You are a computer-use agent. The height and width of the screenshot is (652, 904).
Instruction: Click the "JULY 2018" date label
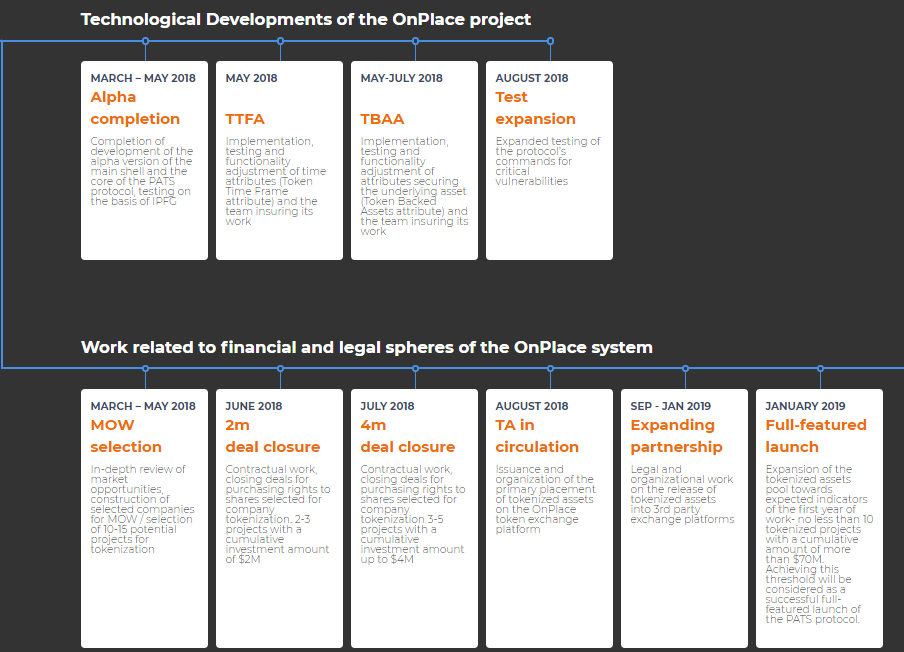(387, 406)
